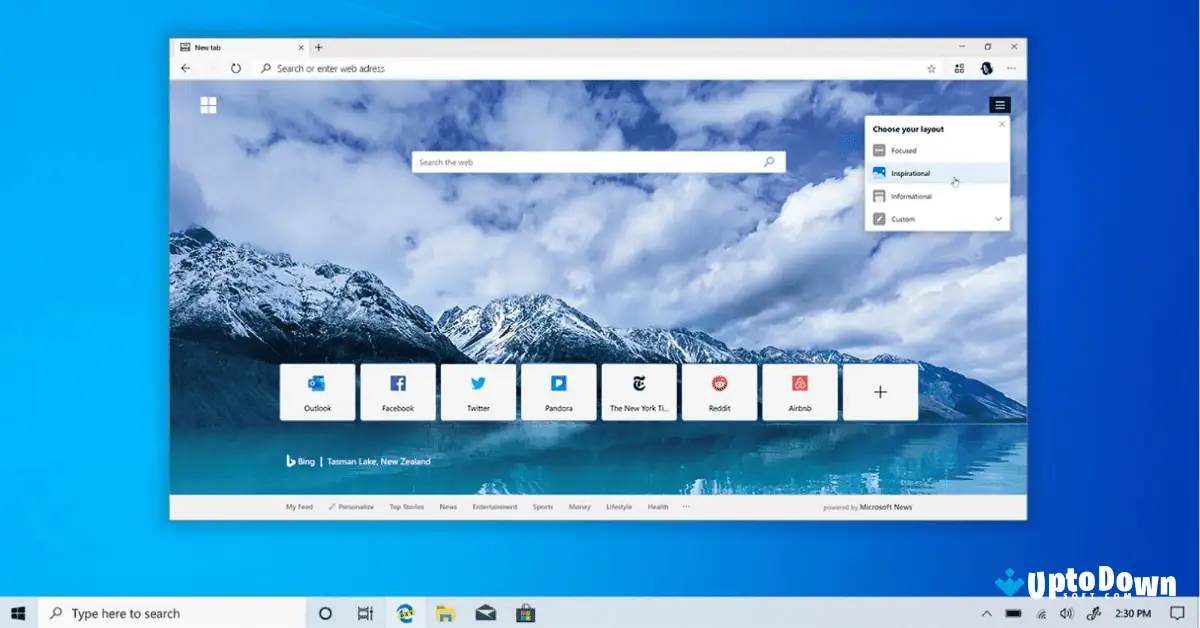The image size is (1200, 628).
Task: Open the Airbnb shortcut tile
Action: (x=800, y=392)
